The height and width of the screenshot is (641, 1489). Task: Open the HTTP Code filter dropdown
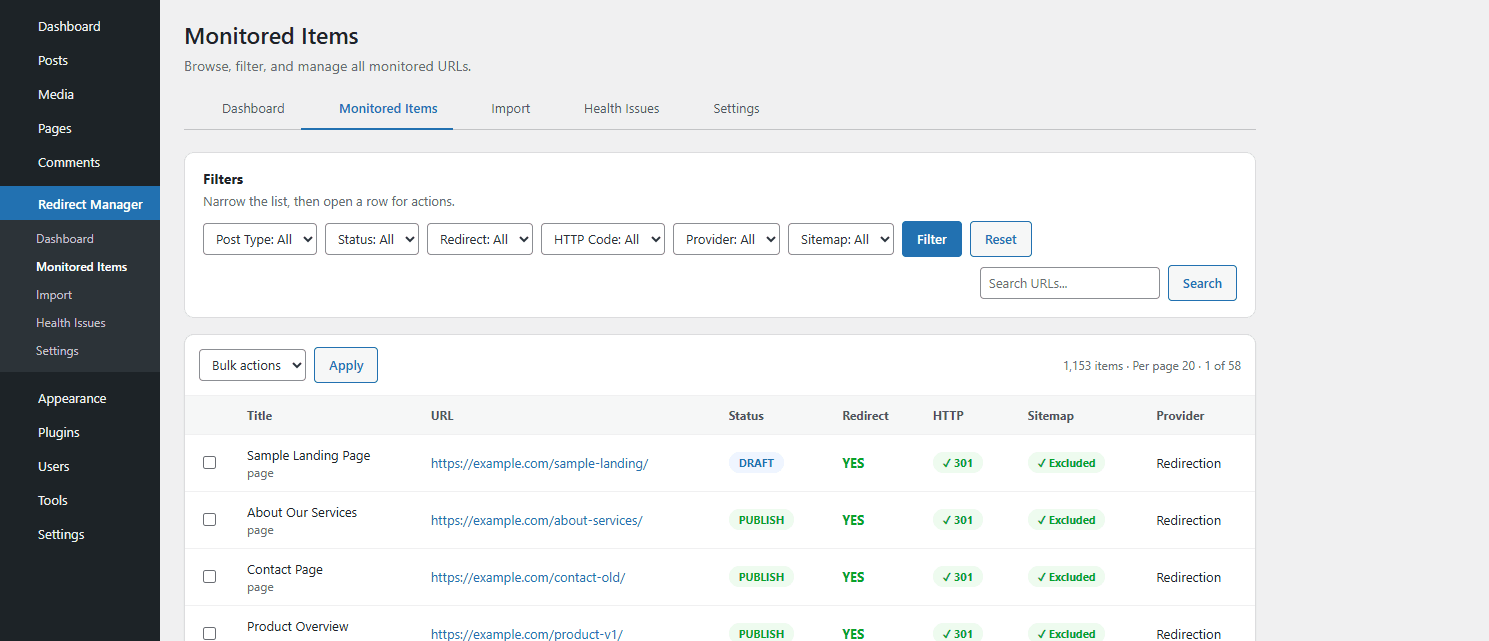tap(603, 239)
